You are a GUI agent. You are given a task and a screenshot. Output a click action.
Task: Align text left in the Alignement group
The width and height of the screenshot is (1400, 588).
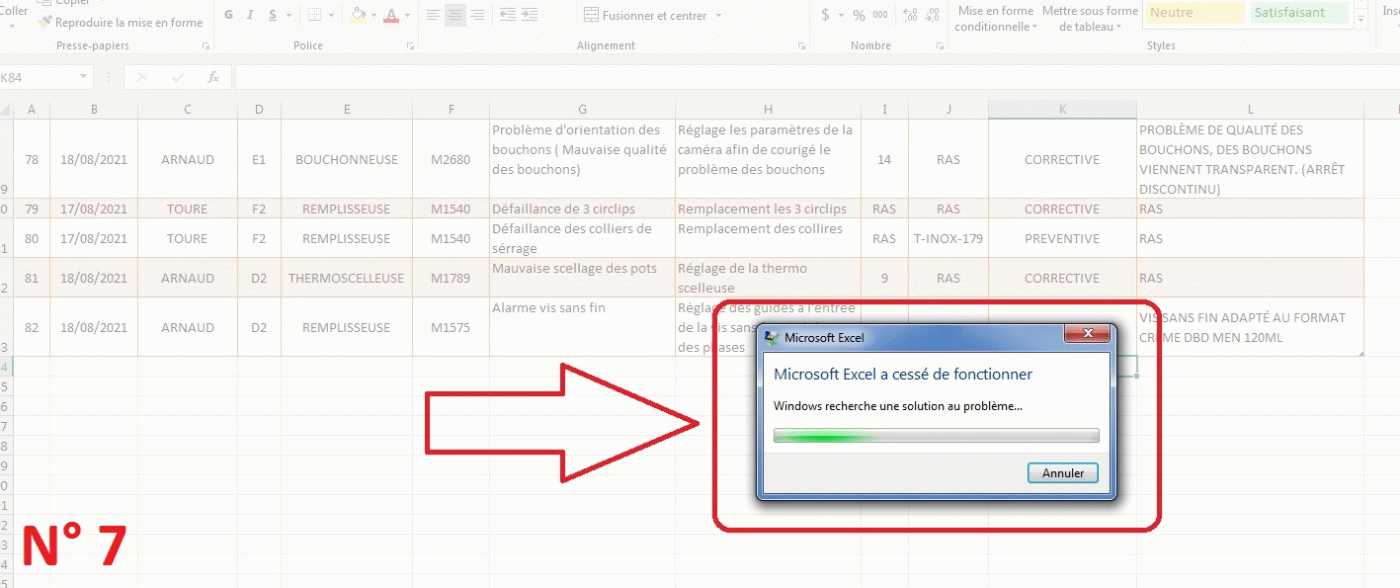433,15
